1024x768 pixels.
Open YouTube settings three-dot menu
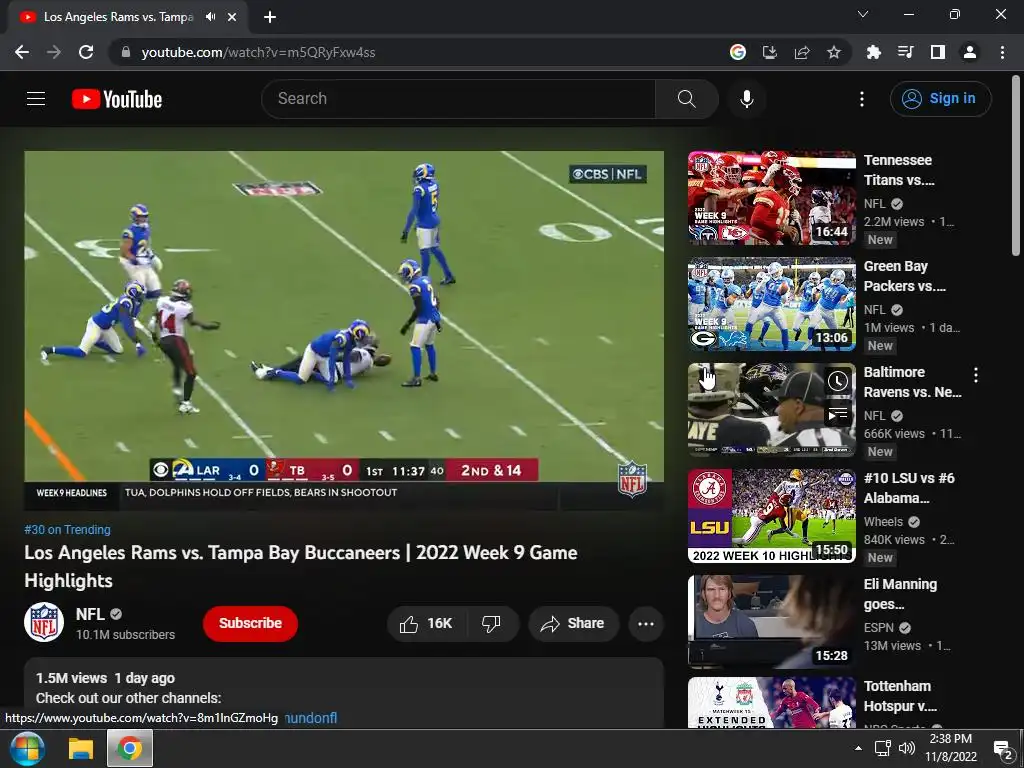(x=862, y=99)
